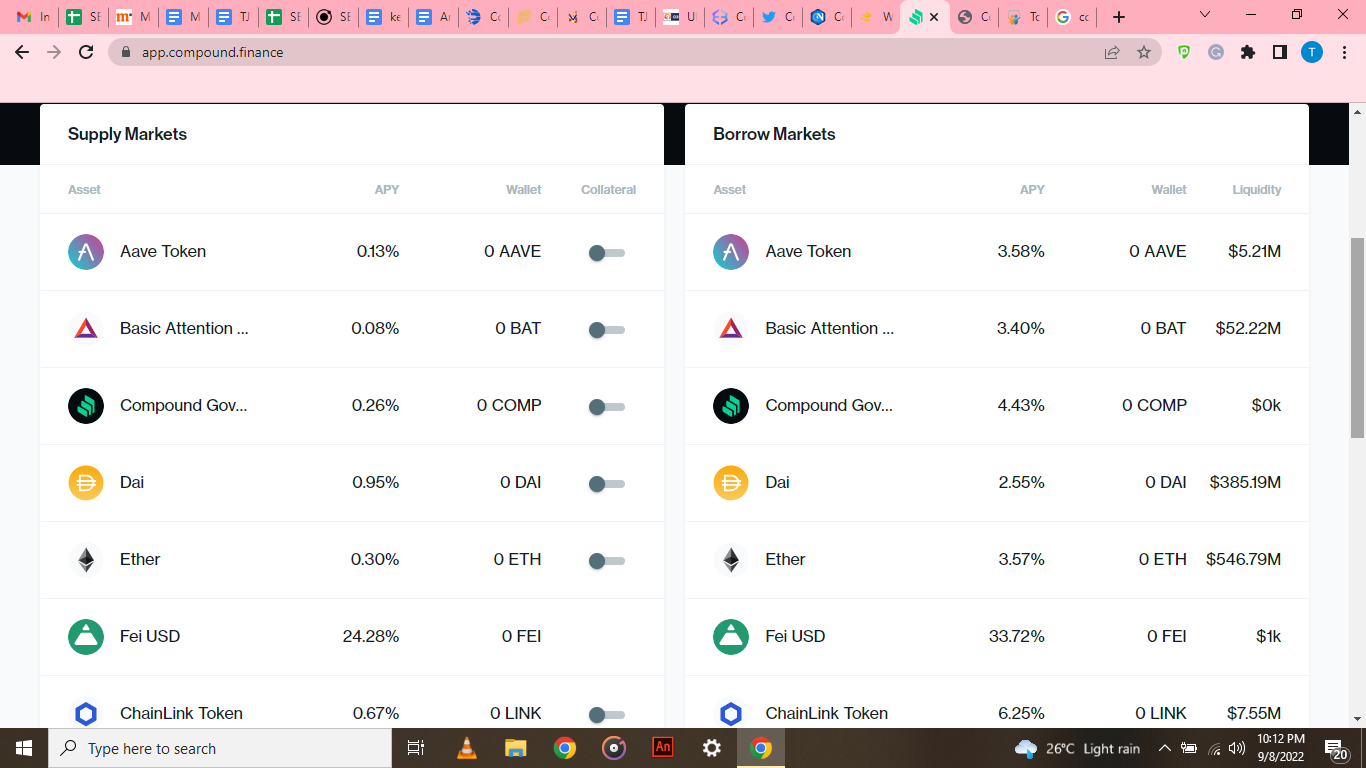1366x768 pixels.
Task: Open VLC media player from taskbar
Action: click(x=467, y=748)
